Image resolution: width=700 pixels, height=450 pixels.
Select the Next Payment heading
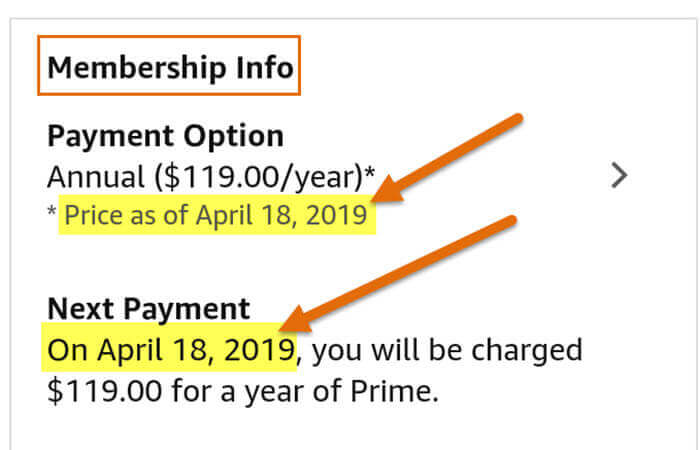tap(148, 309)
